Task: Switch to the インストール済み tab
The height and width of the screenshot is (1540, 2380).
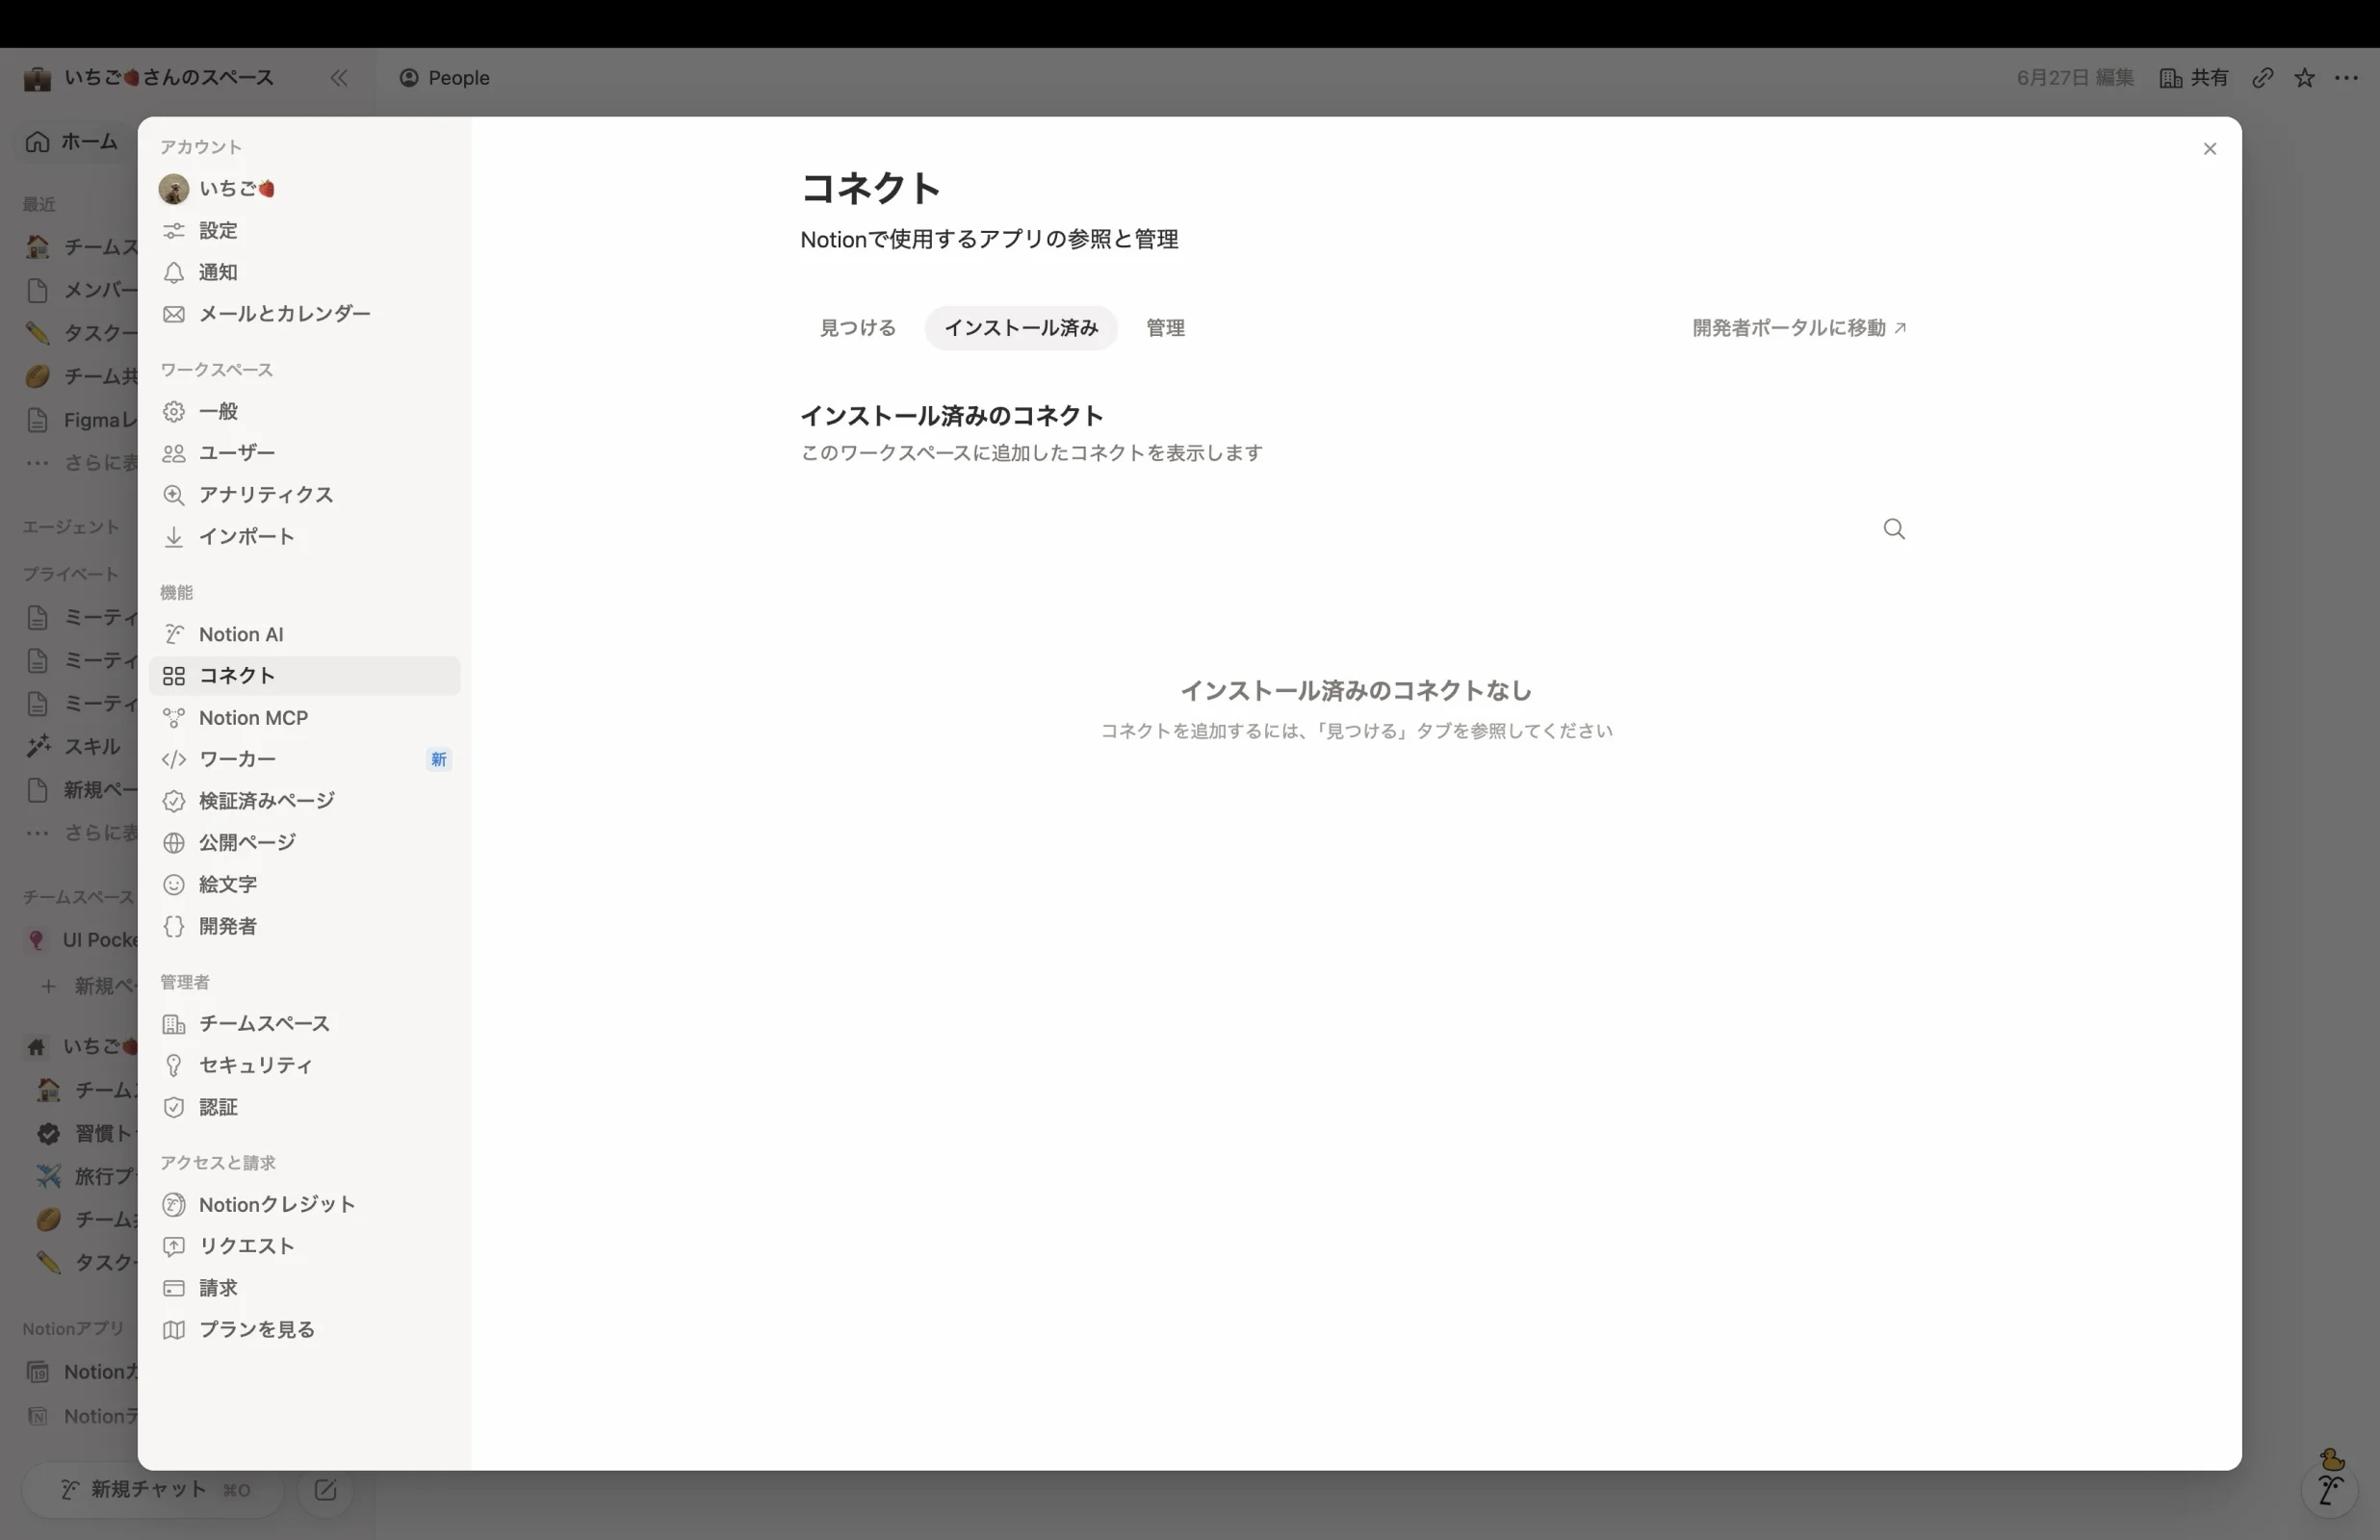Action: [x=1021, y=328]
